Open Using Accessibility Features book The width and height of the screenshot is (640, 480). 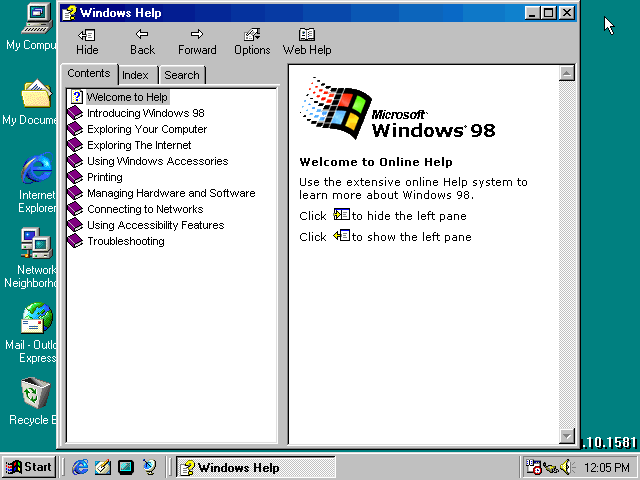[156, 225]
